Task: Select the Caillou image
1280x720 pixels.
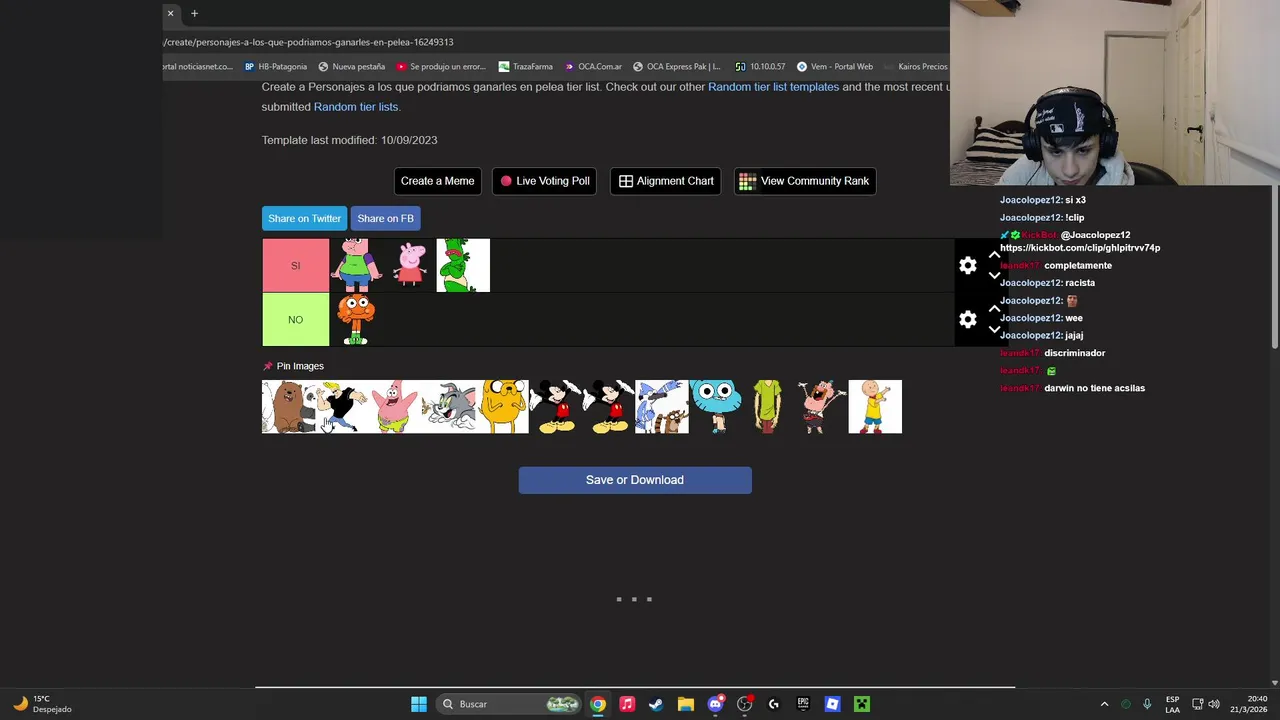Action: [875, 407]
